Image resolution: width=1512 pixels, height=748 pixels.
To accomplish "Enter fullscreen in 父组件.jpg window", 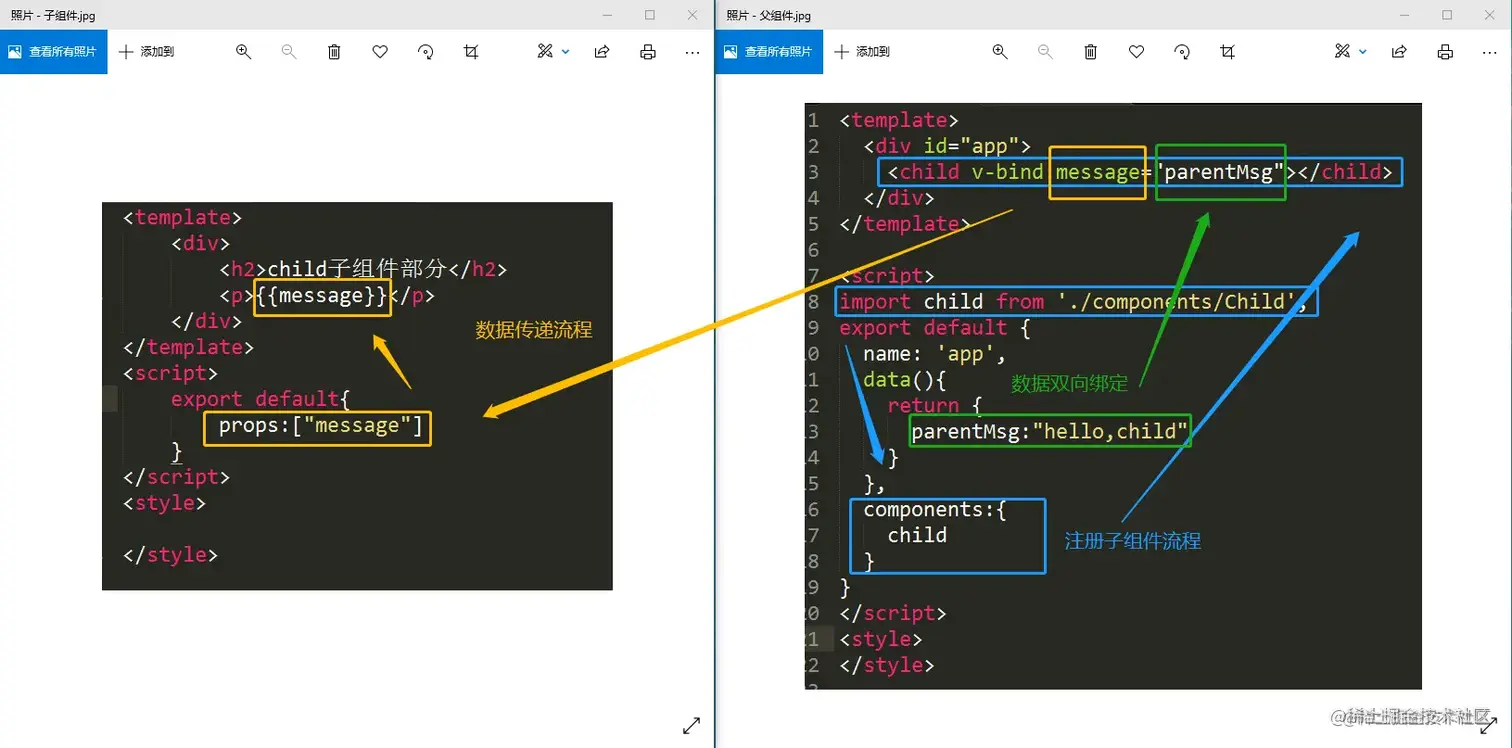I will (1487, 727).
